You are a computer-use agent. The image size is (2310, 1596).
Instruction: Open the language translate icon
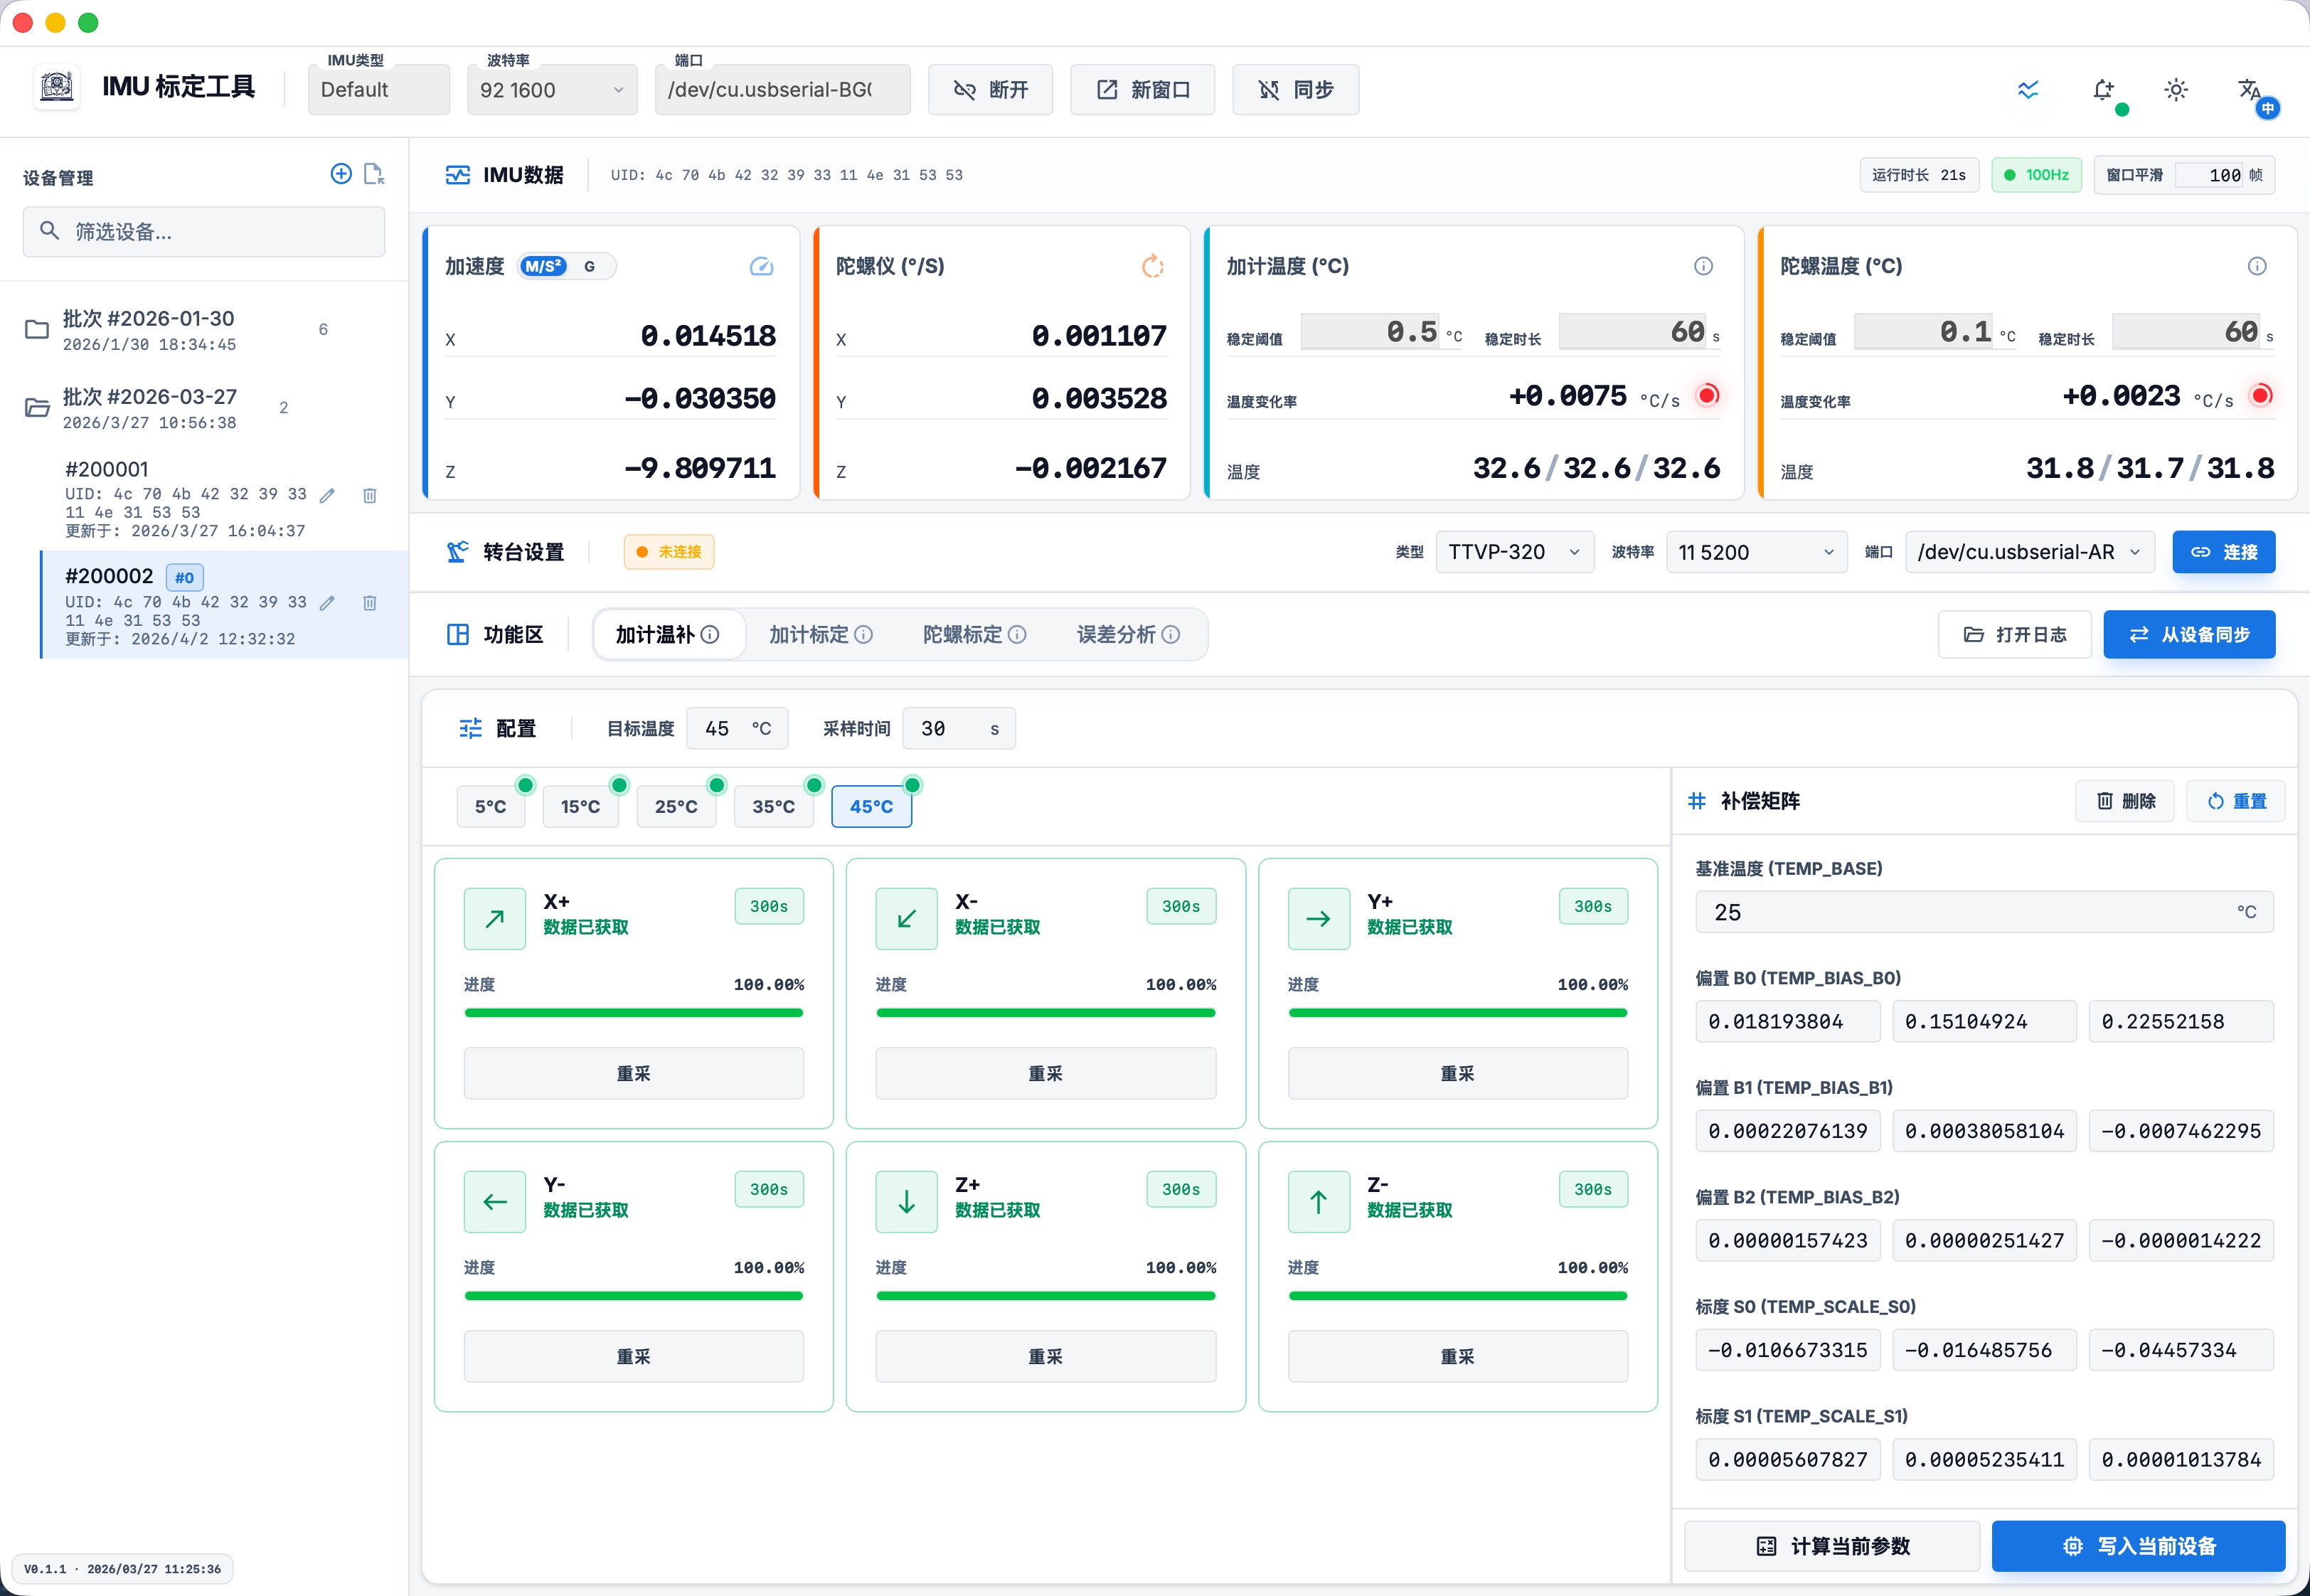pyautogui.click(x=2250, y=90)
